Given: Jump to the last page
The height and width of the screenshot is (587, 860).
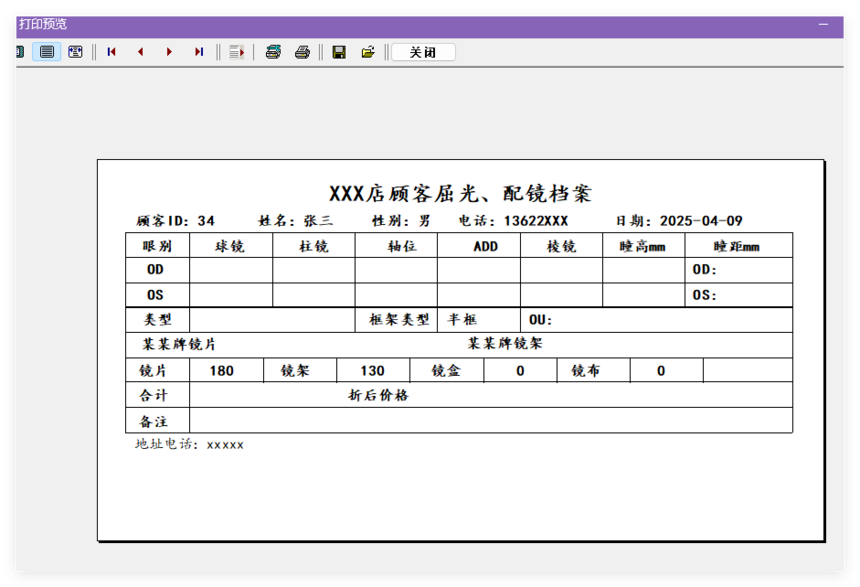Looking at the screenshot, I should tap(199, 52).
